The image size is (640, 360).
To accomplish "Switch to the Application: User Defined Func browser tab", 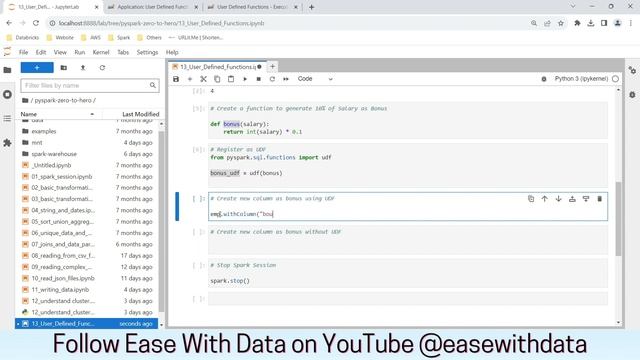I will click(x=152, y=7).
